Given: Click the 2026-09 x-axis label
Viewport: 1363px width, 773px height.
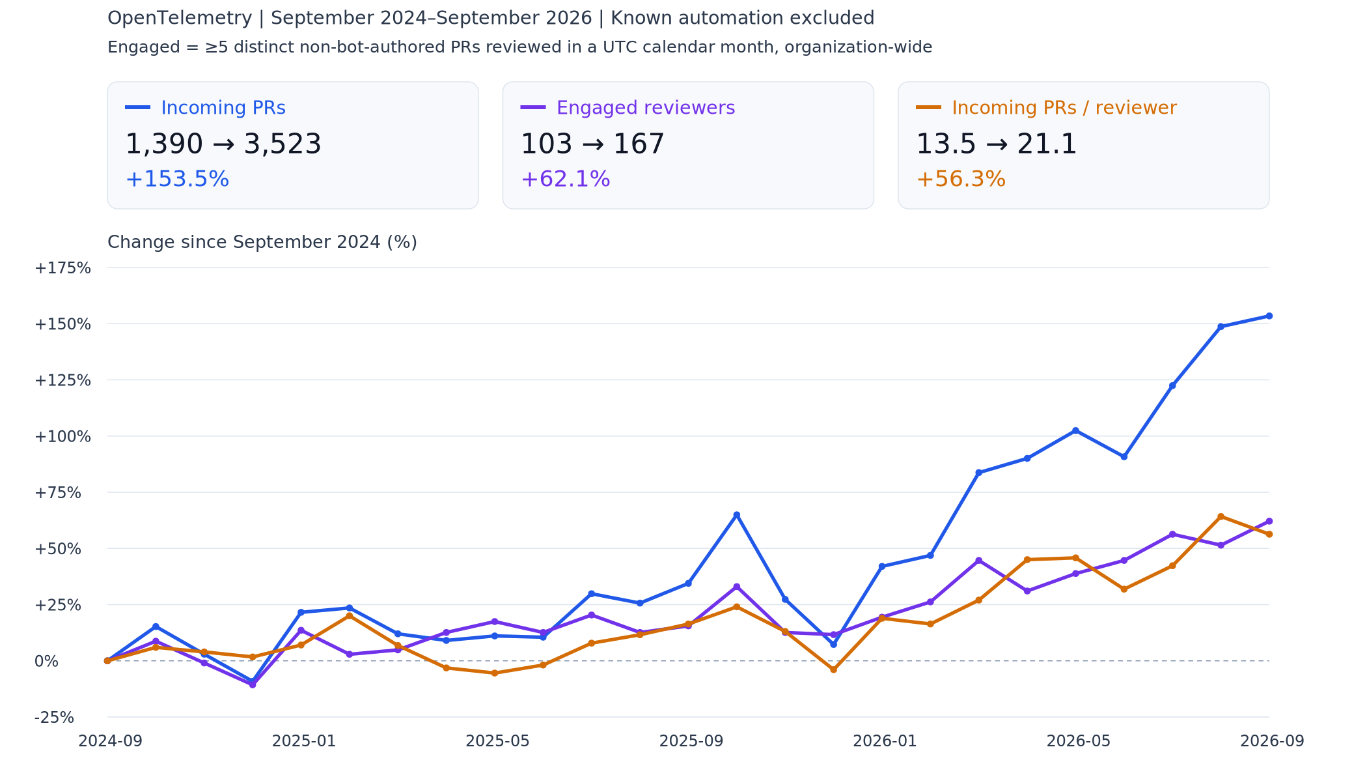Looking at the screenshot, I should [1272, 741].
